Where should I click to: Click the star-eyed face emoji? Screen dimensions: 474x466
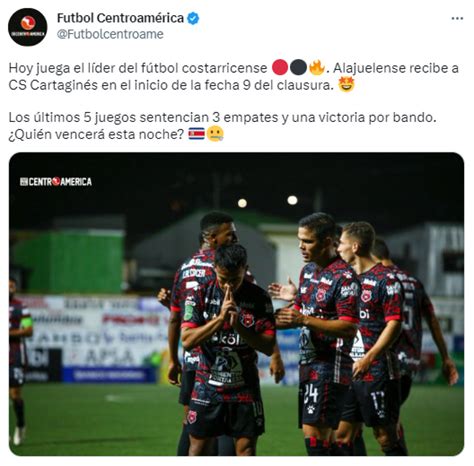click(346, 85)
